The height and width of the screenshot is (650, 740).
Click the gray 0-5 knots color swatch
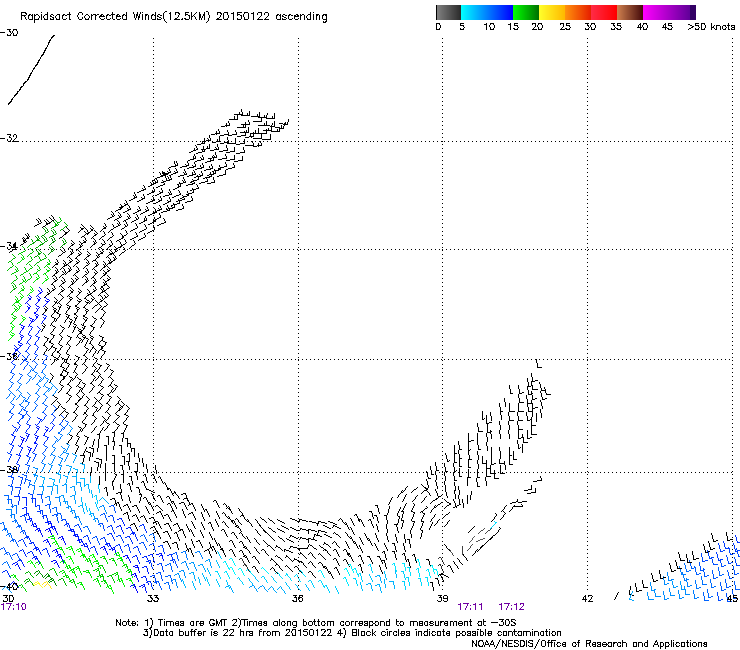pyautogui.click(x=448, y=12)
